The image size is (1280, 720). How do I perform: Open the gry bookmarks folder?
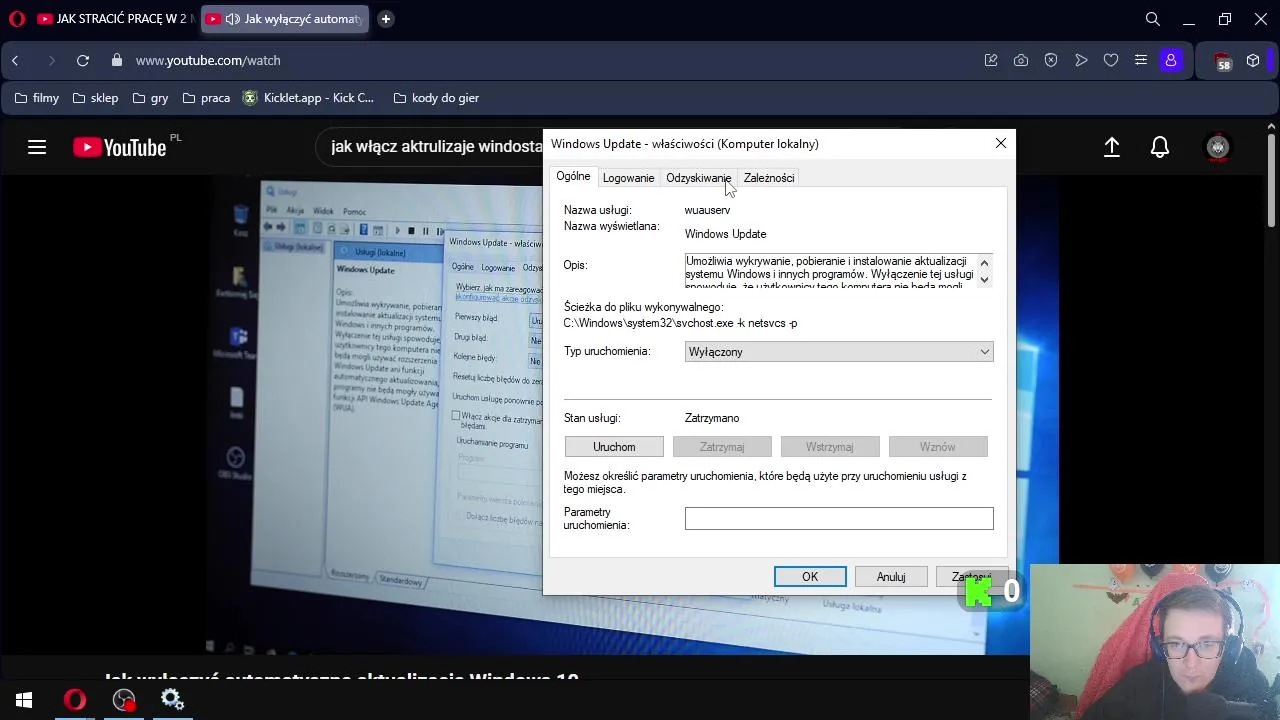tap(150, 98)
